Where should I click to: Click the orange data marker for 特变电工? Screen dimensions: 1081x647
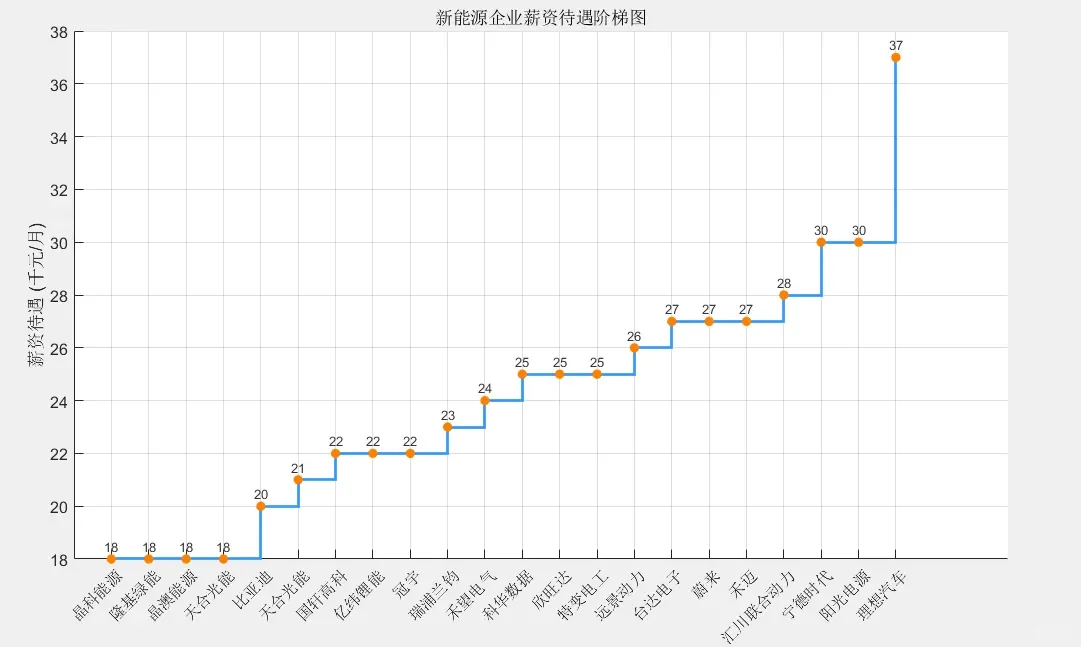pyautogui.click(x=597, y=375)
